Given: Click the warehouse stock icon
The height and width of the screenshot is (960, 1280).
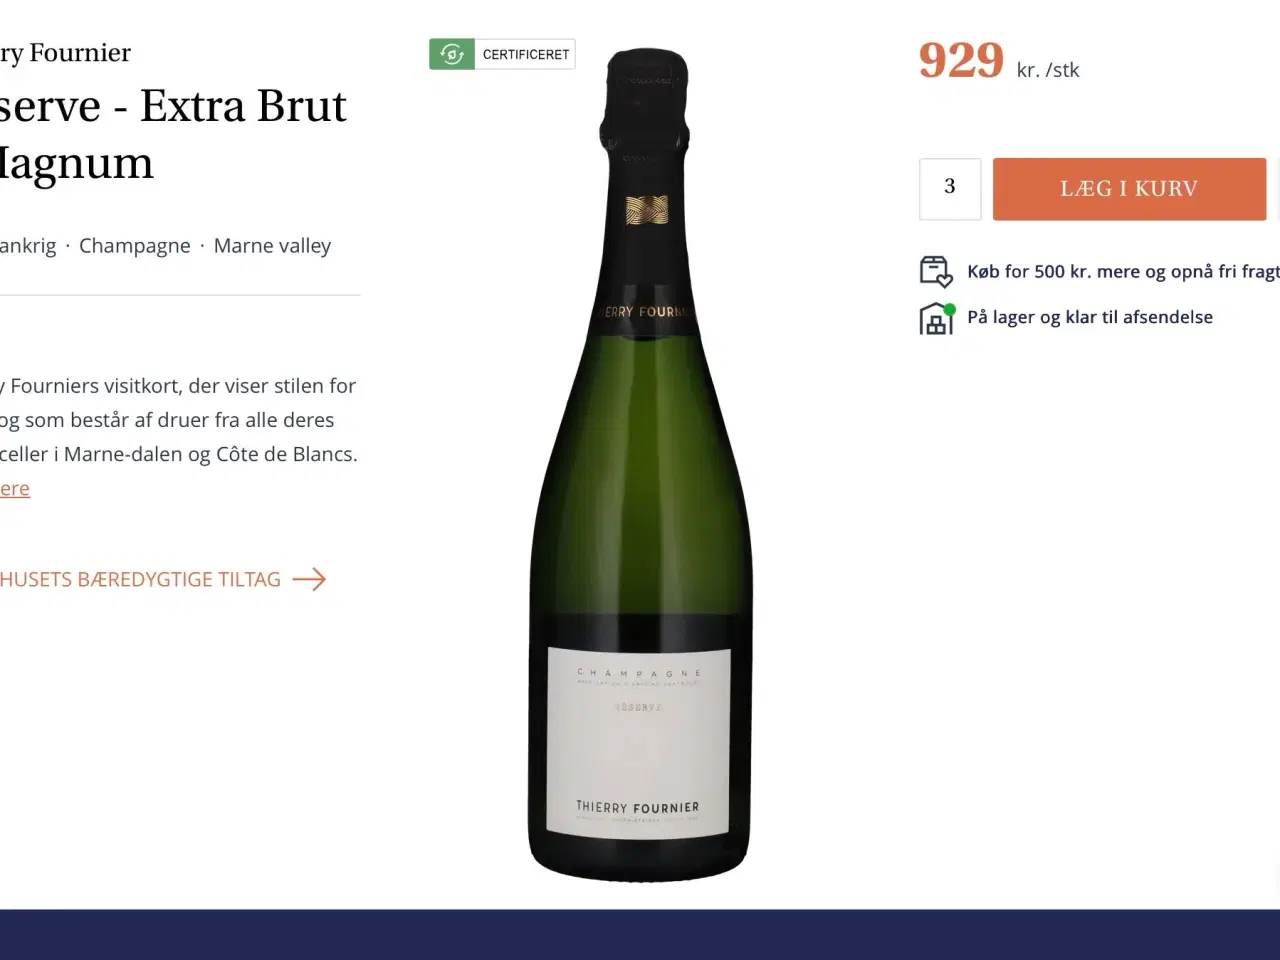Looking at the screenshot, I should [936, 318].
